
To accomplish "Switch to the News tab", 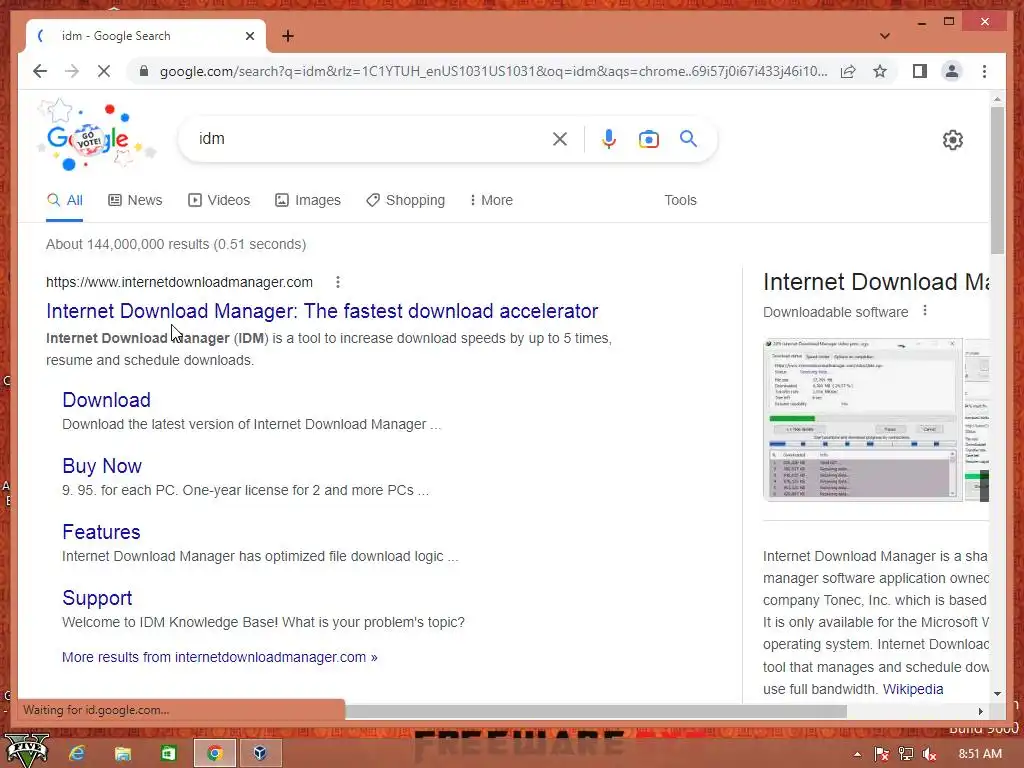I will point(135,200).
